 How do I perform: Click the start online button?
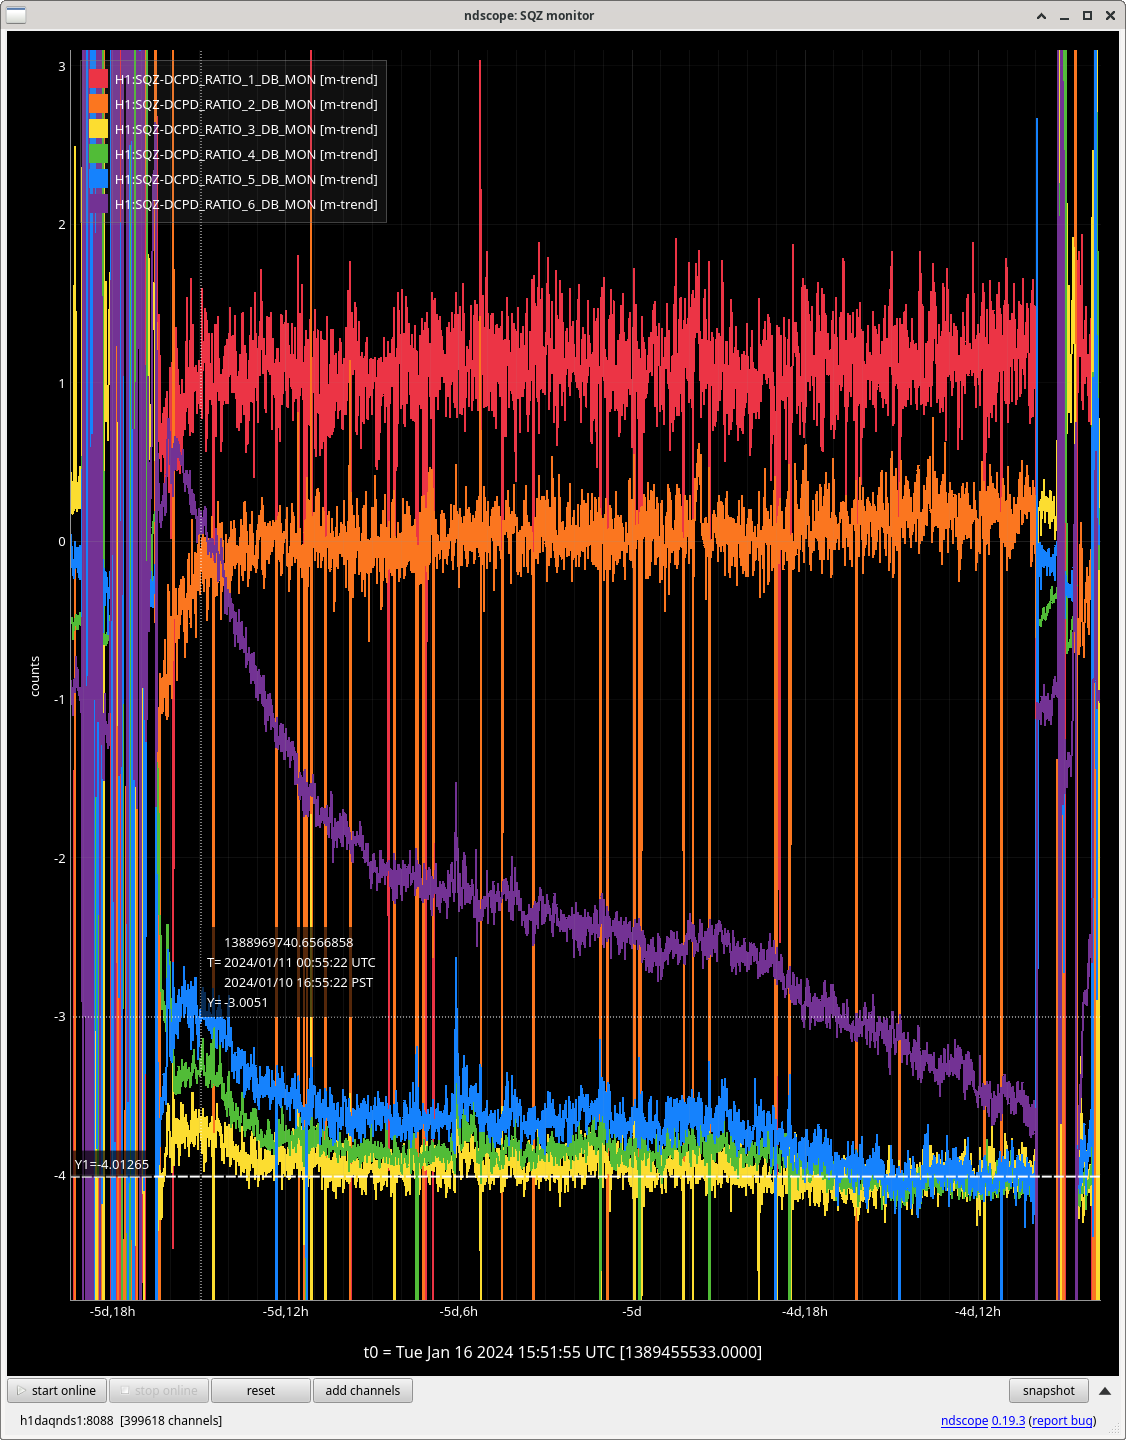[57, 1390]
